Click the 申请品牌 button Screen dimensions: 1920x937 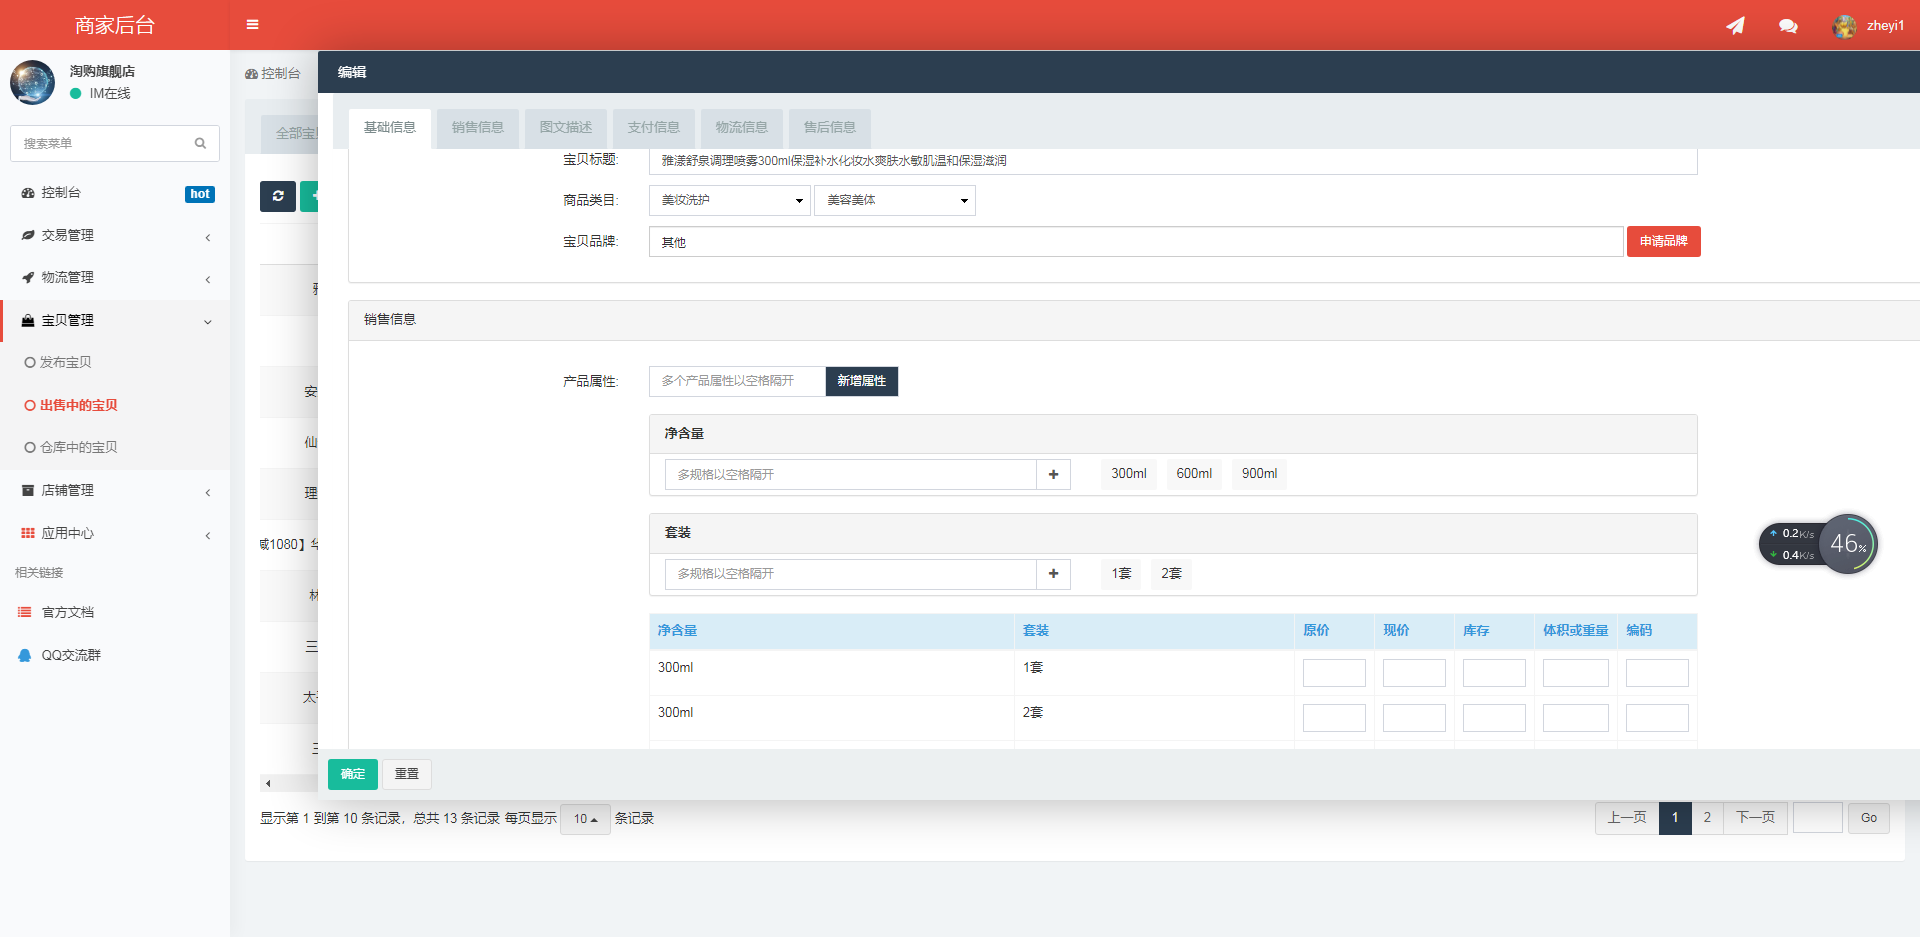[1663, 242]
